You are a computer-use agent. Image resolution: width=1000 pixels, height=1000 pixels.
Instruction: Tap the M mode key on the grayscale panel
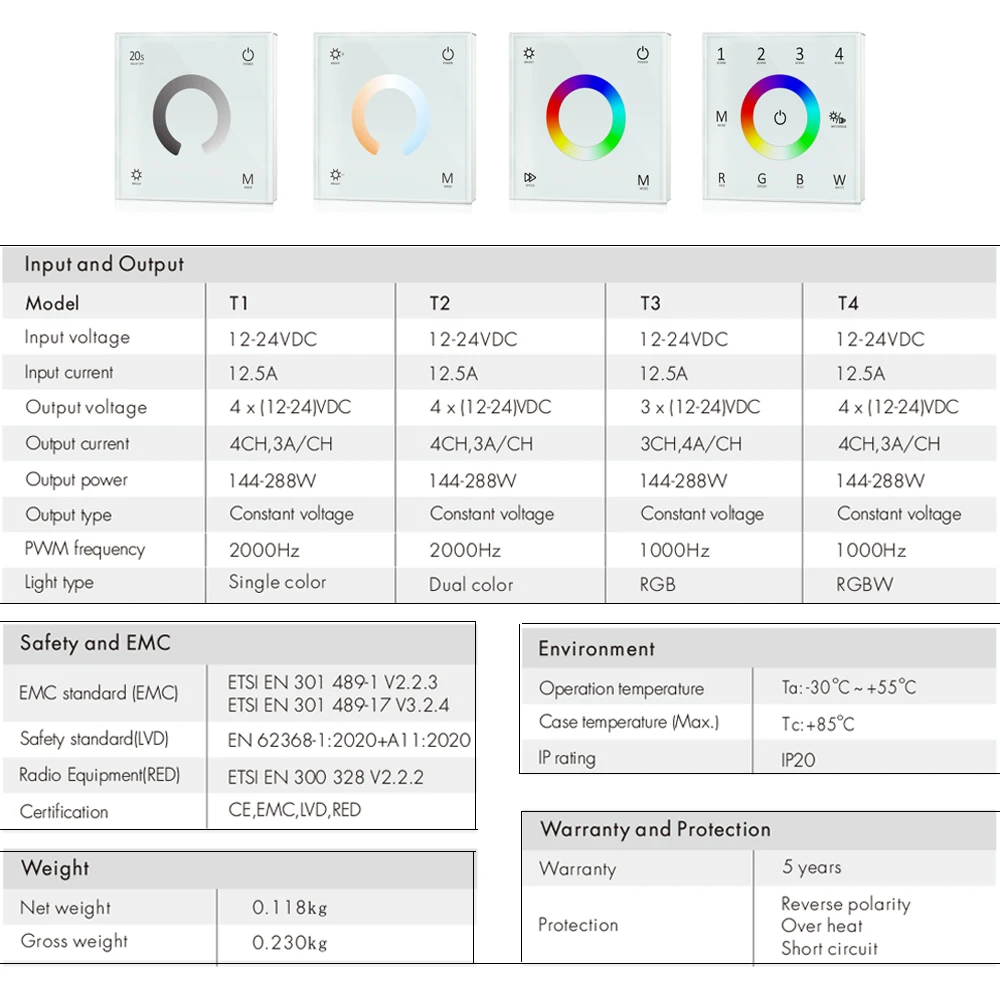pos(247,180)
